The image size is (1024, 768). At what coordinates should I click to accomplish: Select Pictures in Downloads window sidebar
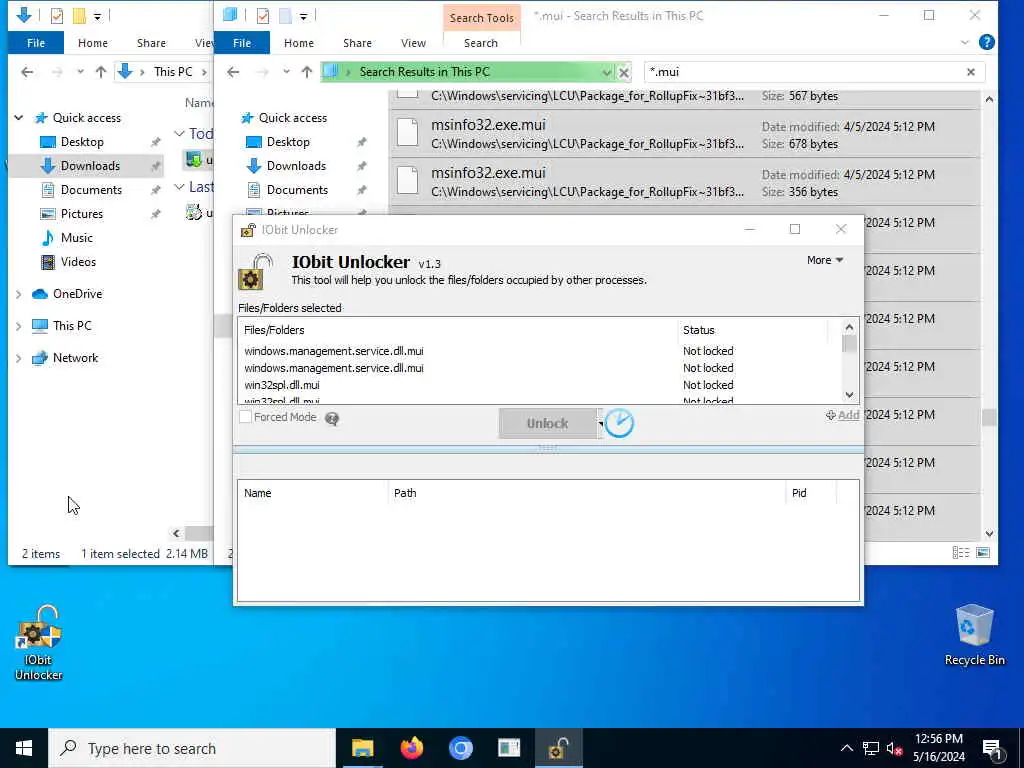click(x=82, y=214)
